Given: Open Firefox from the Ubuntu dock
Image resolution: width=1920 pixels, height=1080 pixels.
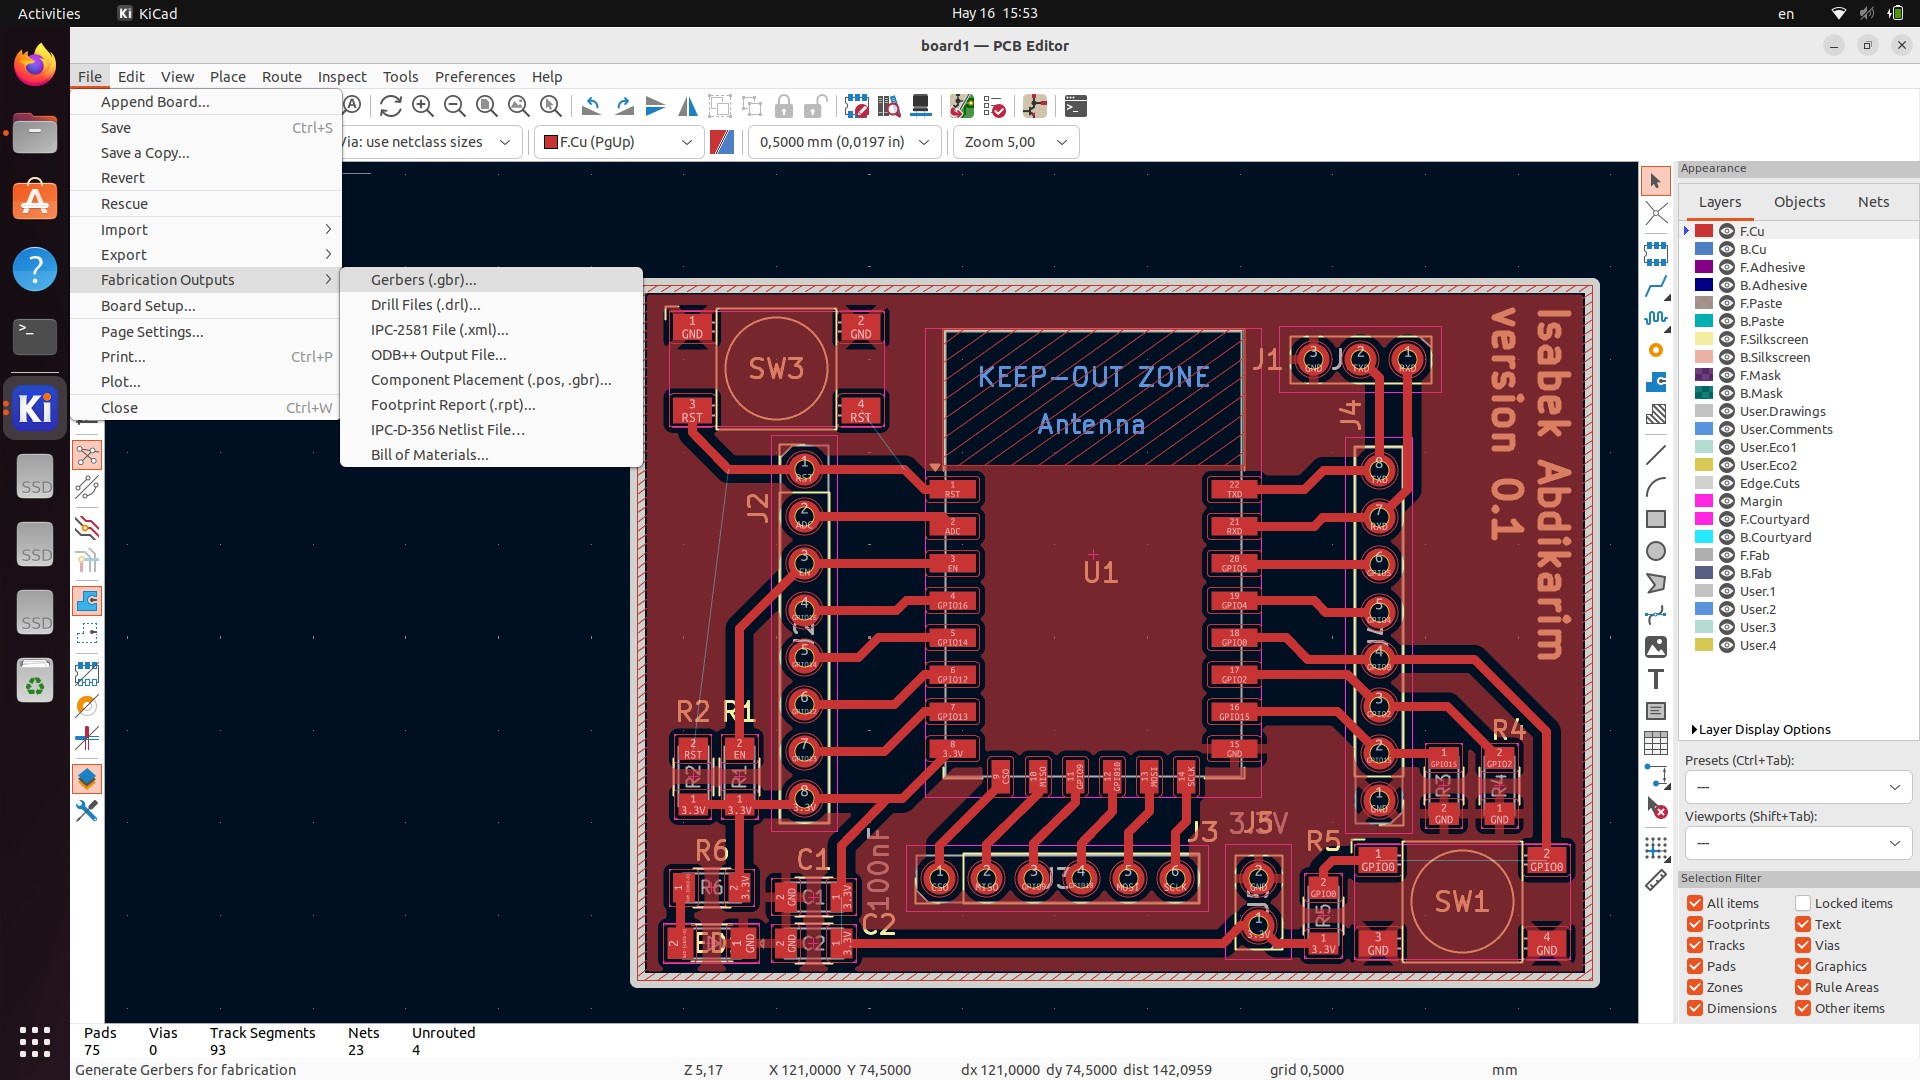Looking at the screenshot, I should click(x=35, y=66).
